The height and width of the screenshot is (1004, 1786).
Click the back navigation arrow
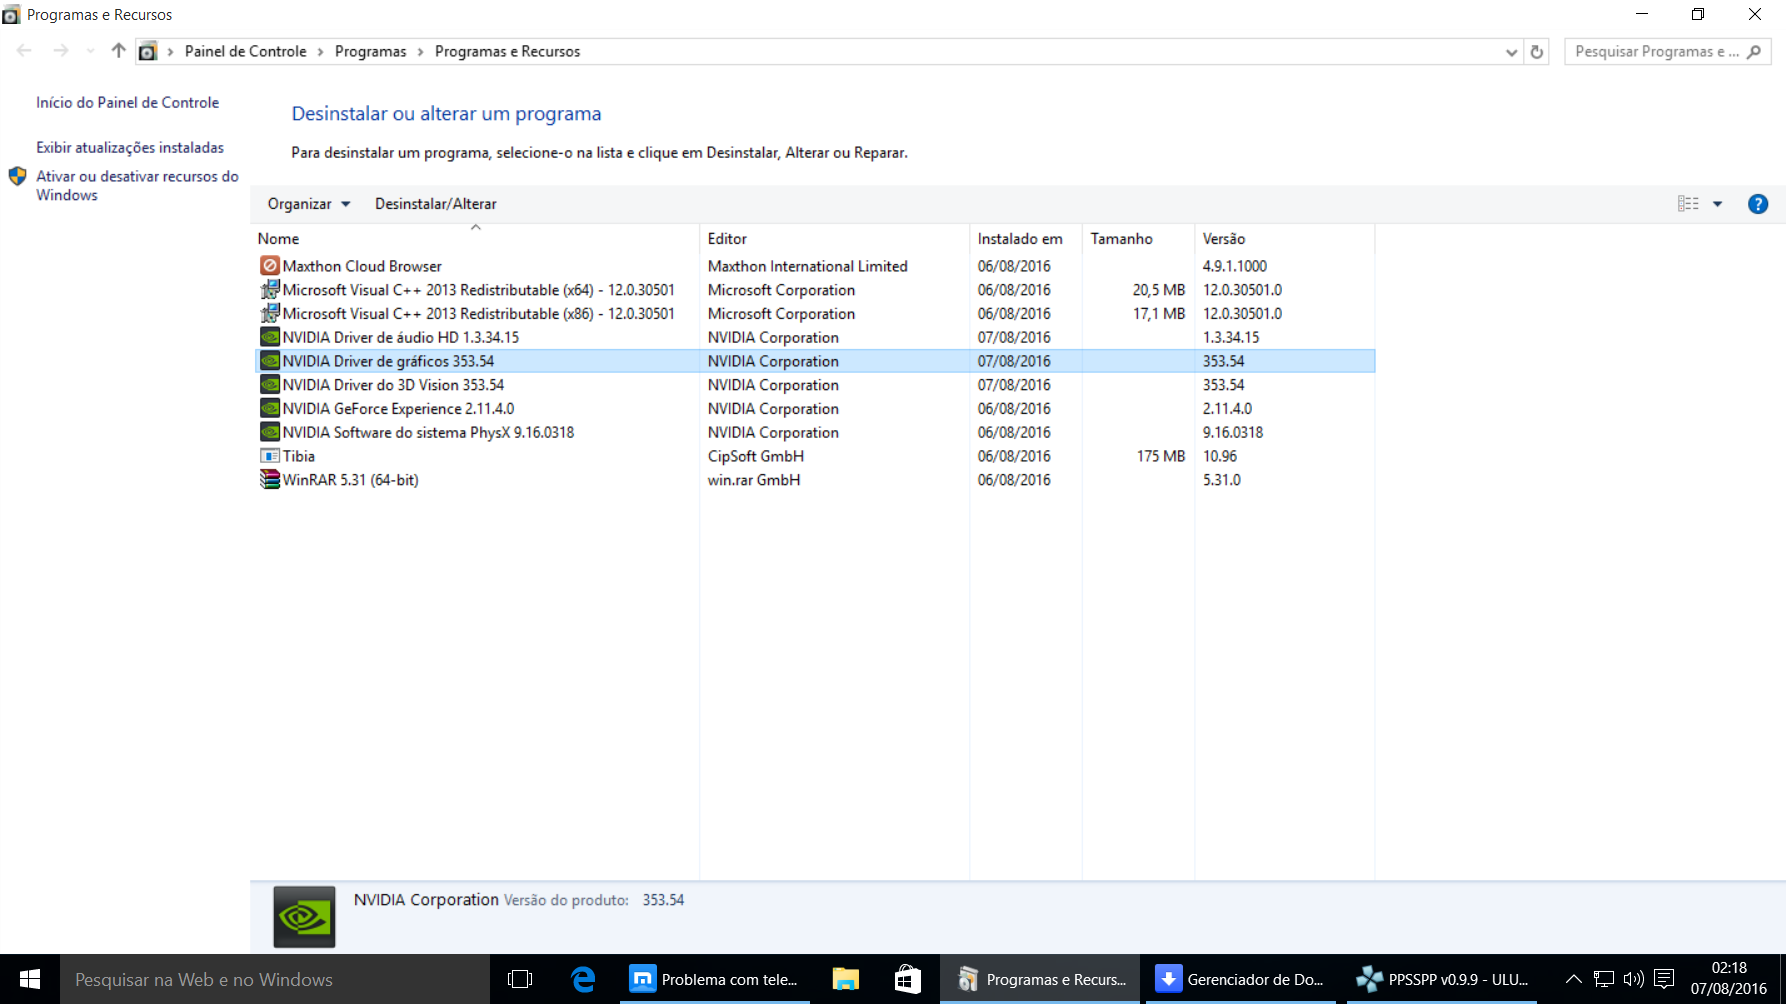coord(25,51)
